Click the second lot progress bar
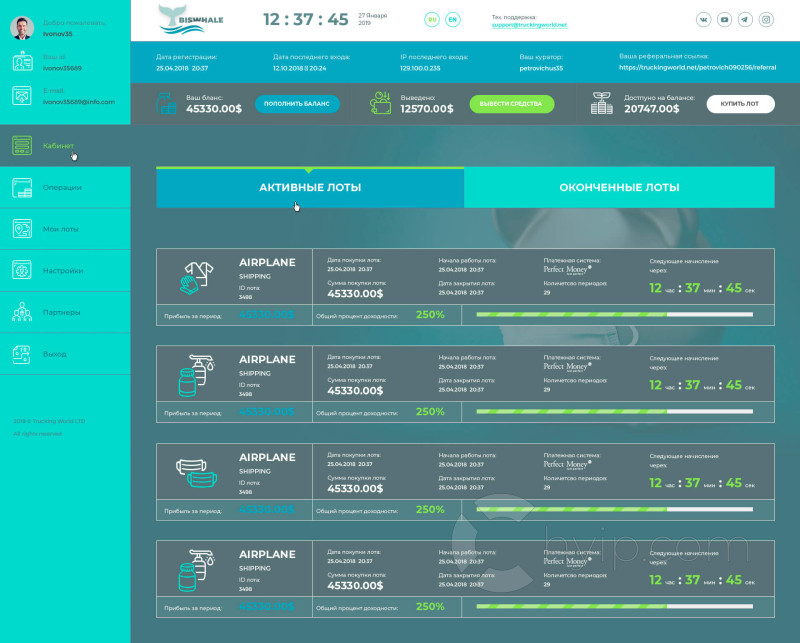 pos(614,411)
